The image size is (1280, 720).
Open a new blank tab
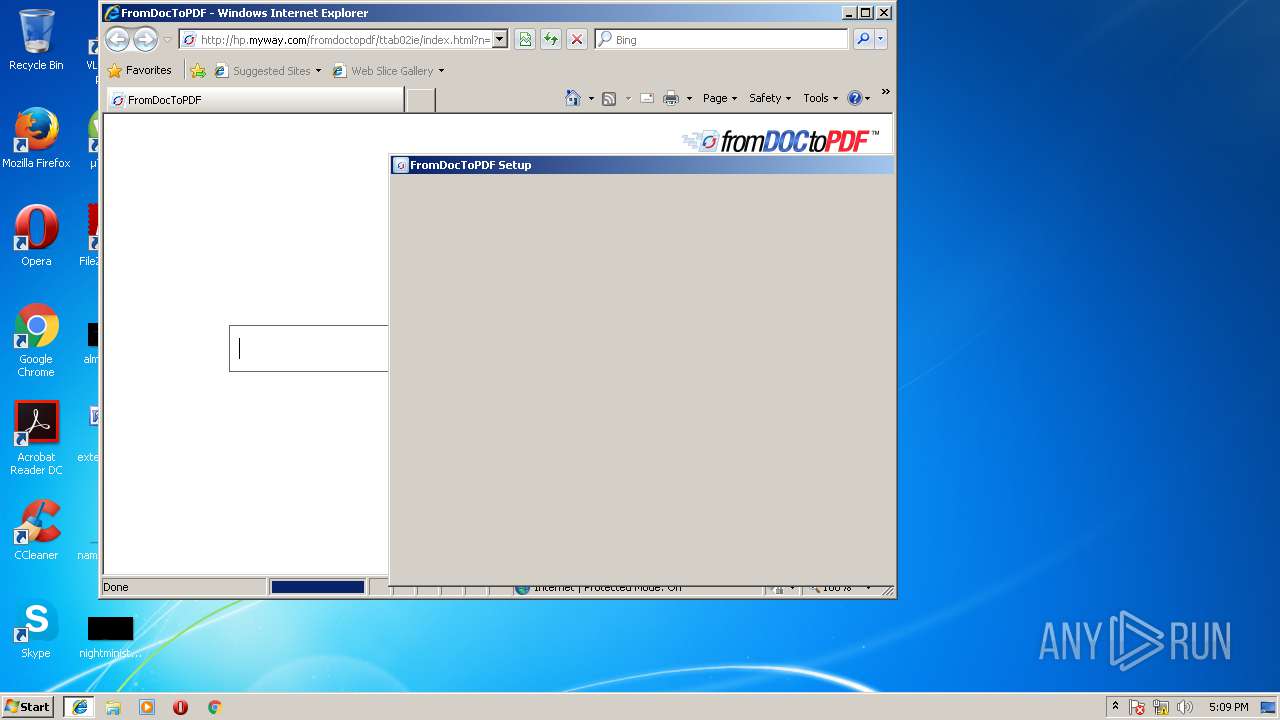(x=421, y=100)
